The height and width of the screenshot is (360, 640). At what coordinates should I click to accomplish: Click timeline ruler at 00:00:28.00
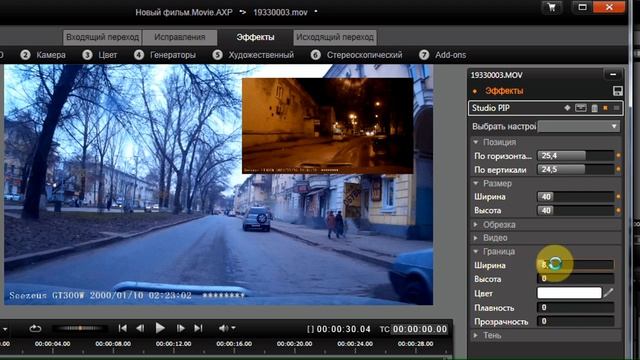tap(416, 344)
